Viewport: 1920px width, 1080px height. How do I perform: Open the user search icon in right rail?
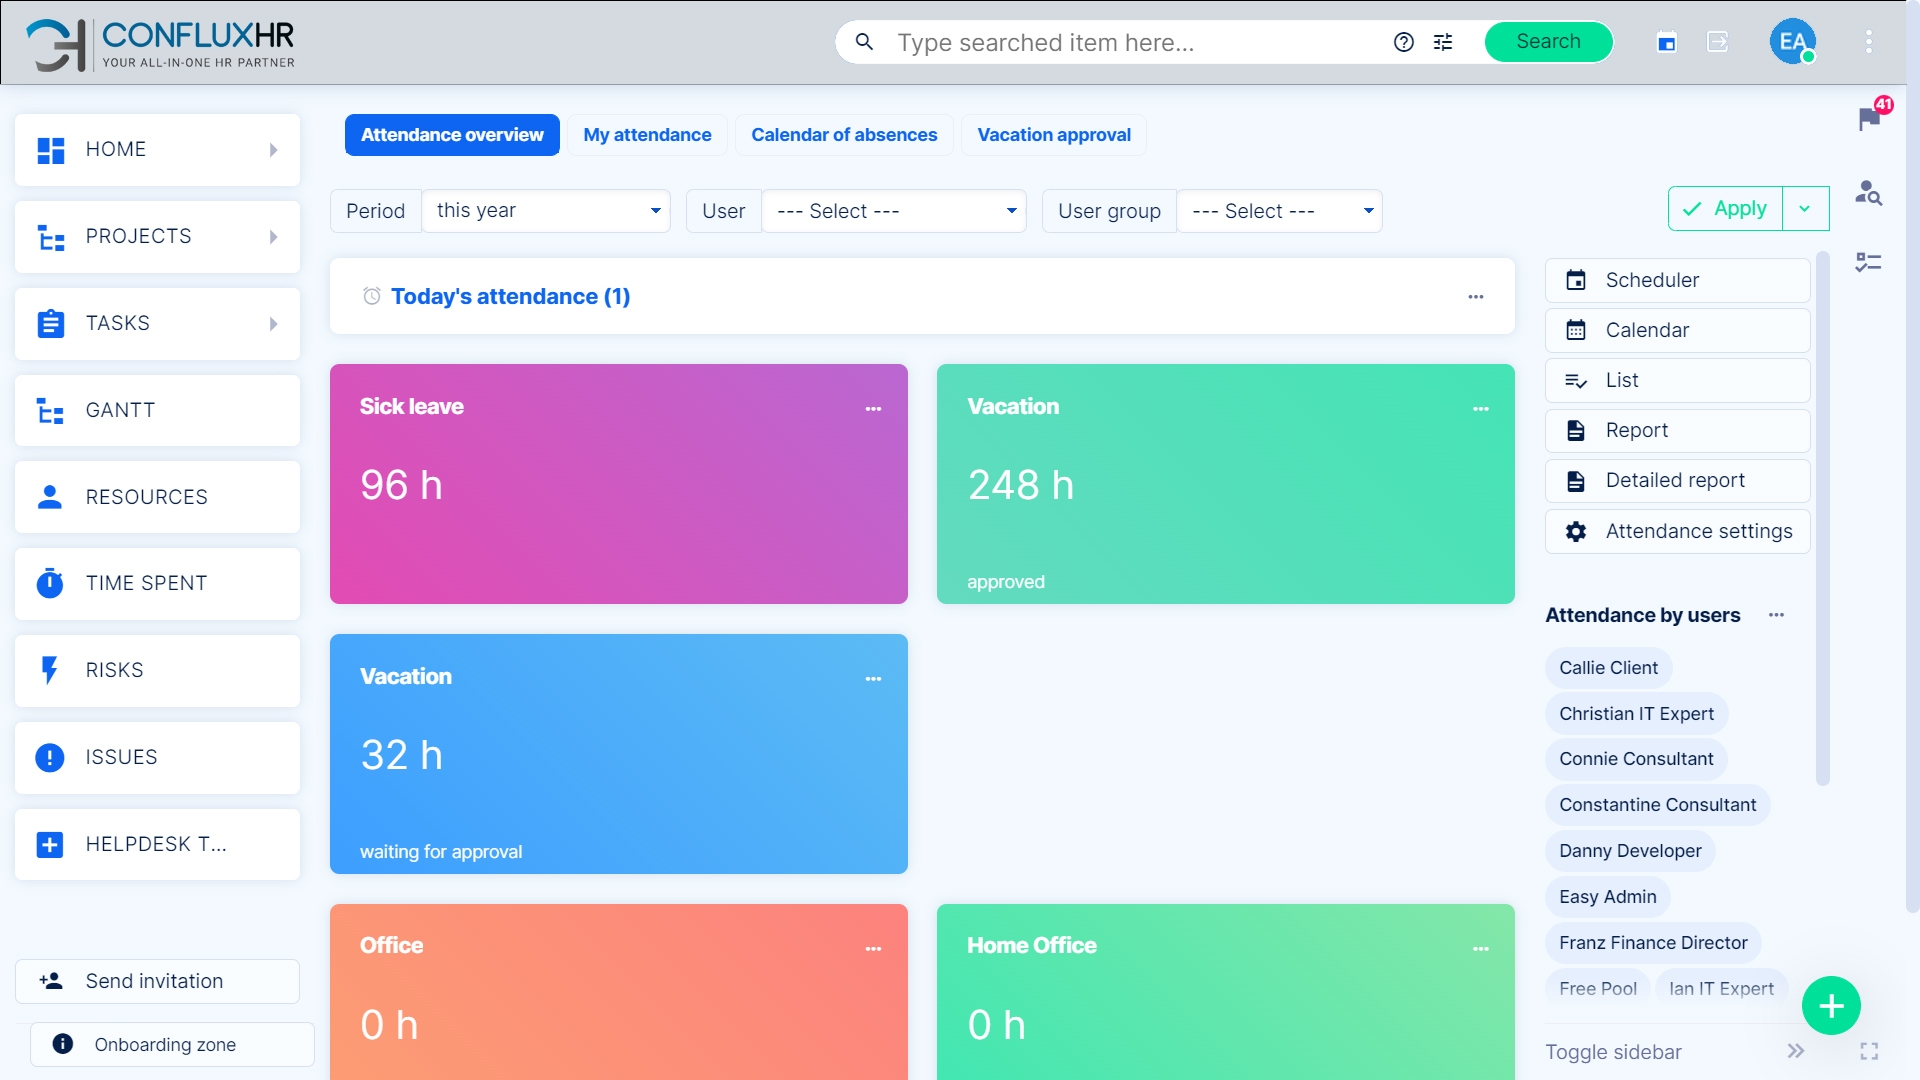(1868, 192)
